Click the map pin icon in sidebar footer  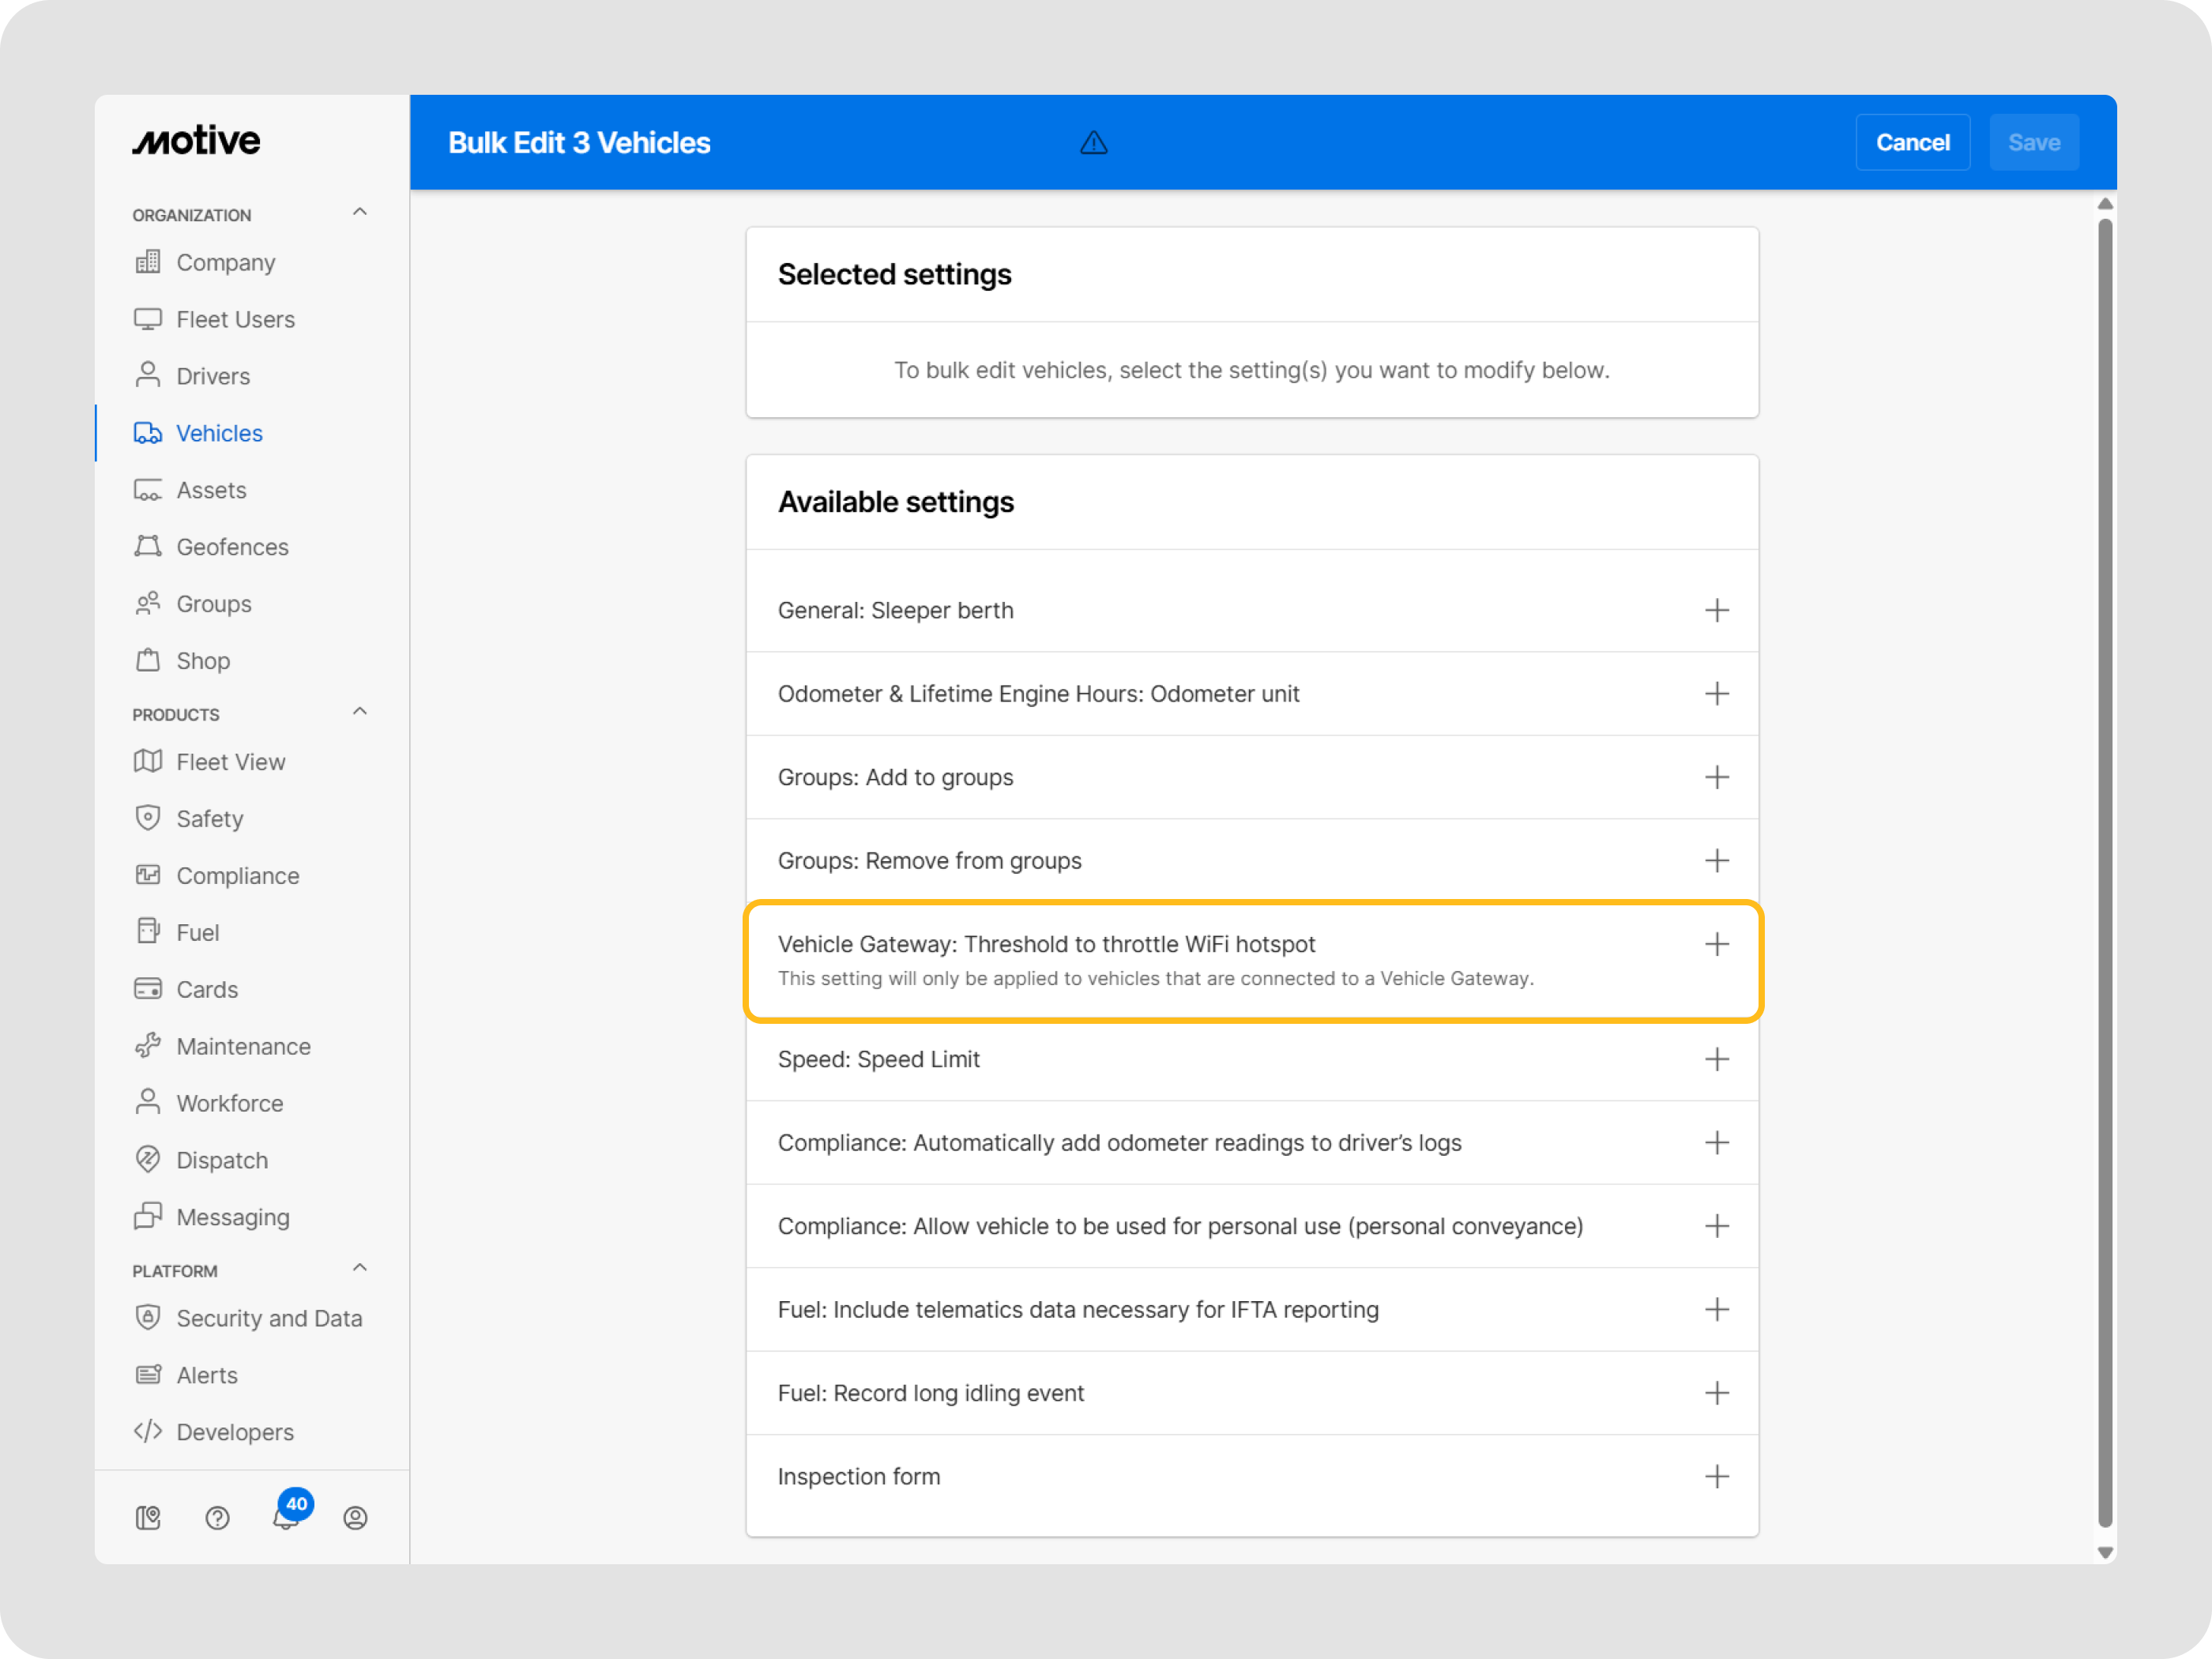[x=148, y=1518]
